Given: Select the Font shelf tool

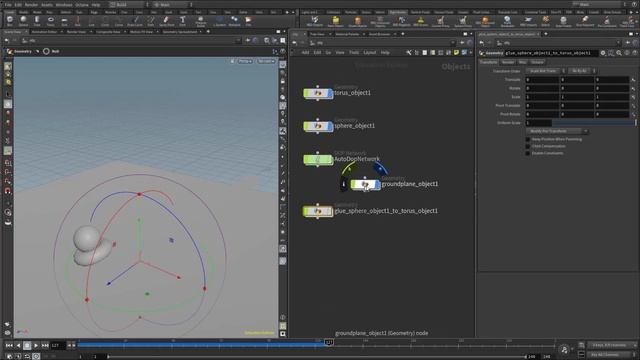Looking at the screenshot, I should (x=182, y=20).
